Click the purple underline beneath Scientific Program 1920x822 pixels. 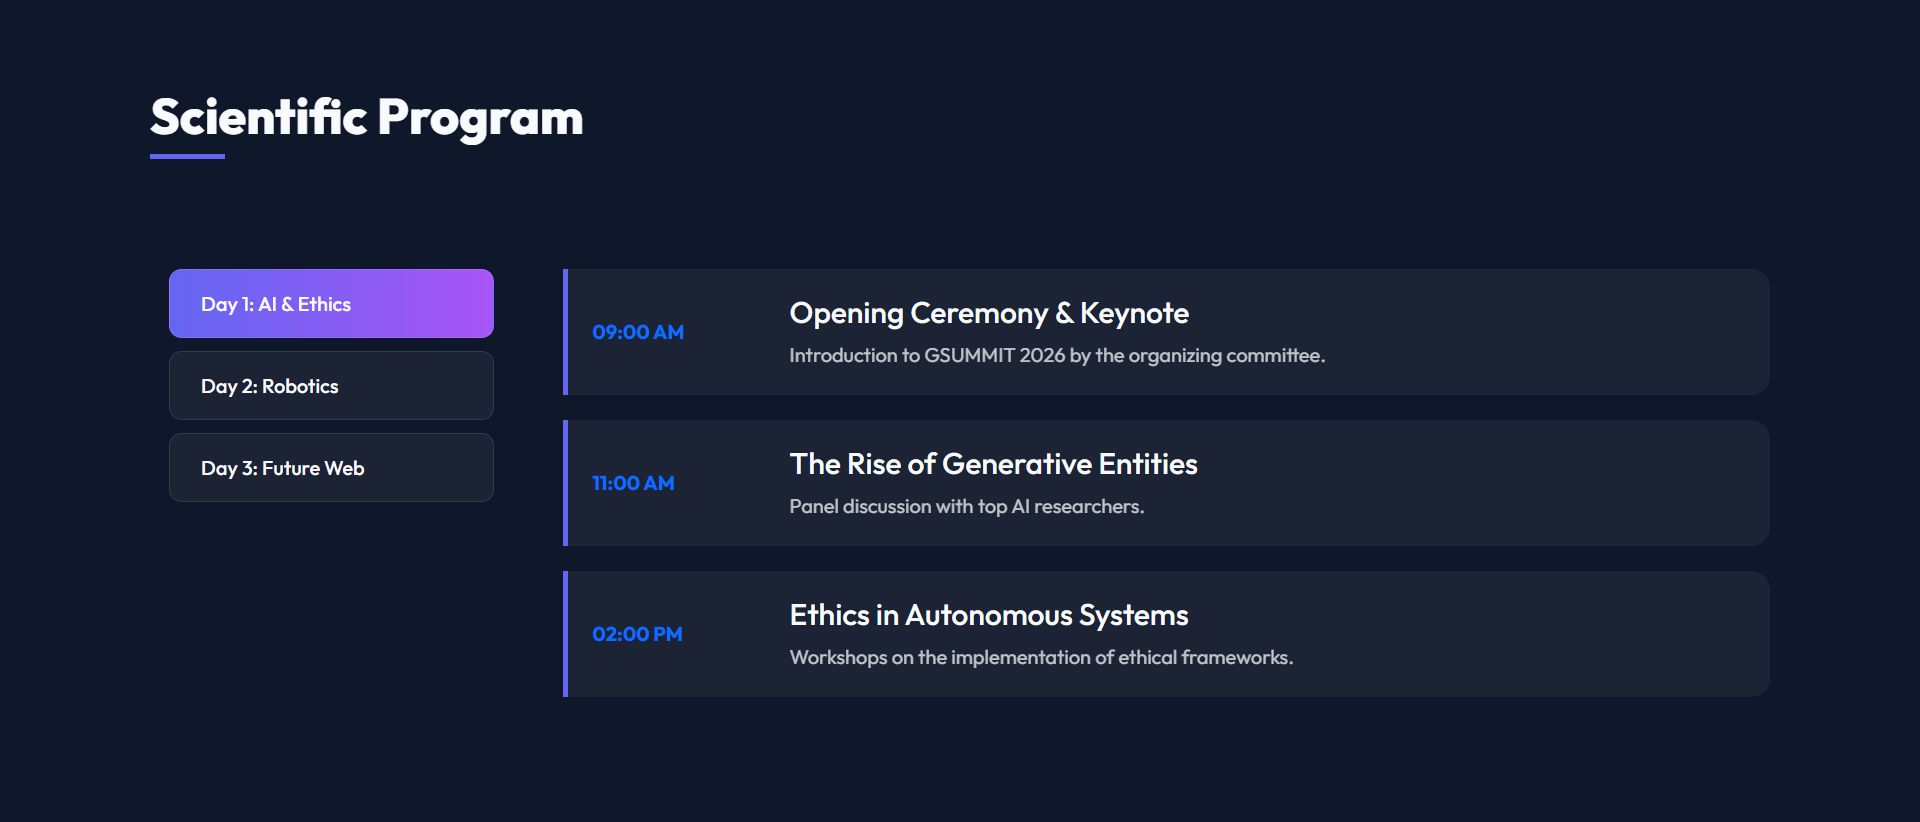187,157
